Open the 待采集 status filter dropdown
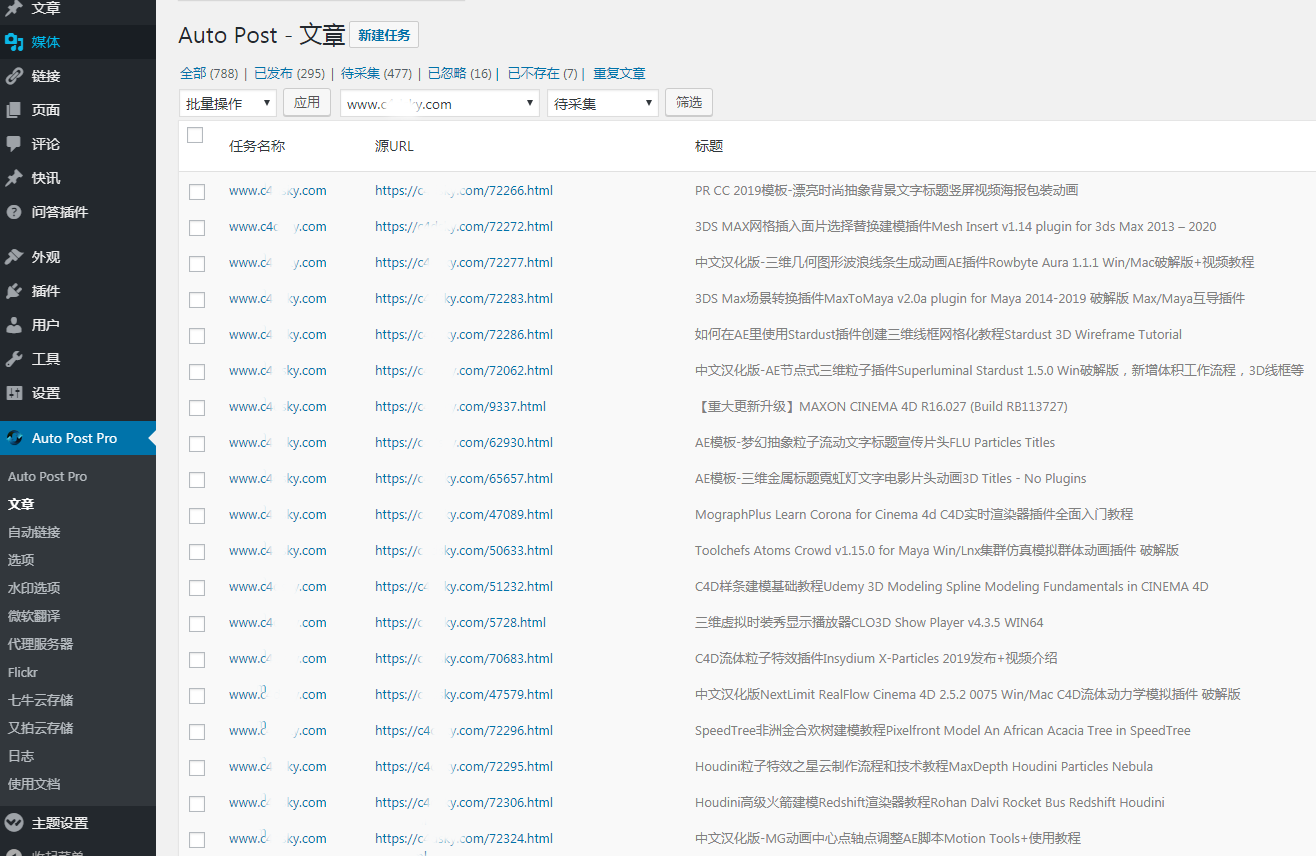The width and height of the screenshot is (1316, 856). pos(602,103)
